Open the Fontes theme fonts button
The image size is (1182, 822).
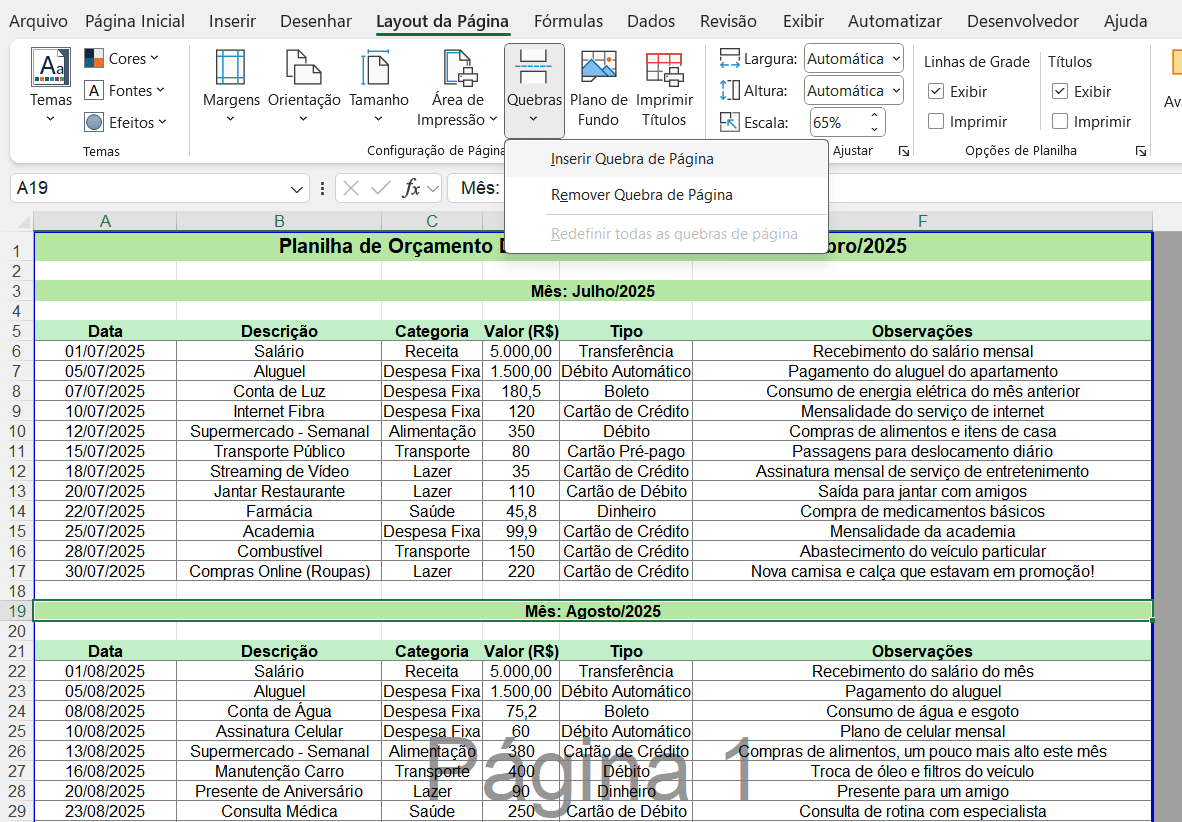point(126,91)
